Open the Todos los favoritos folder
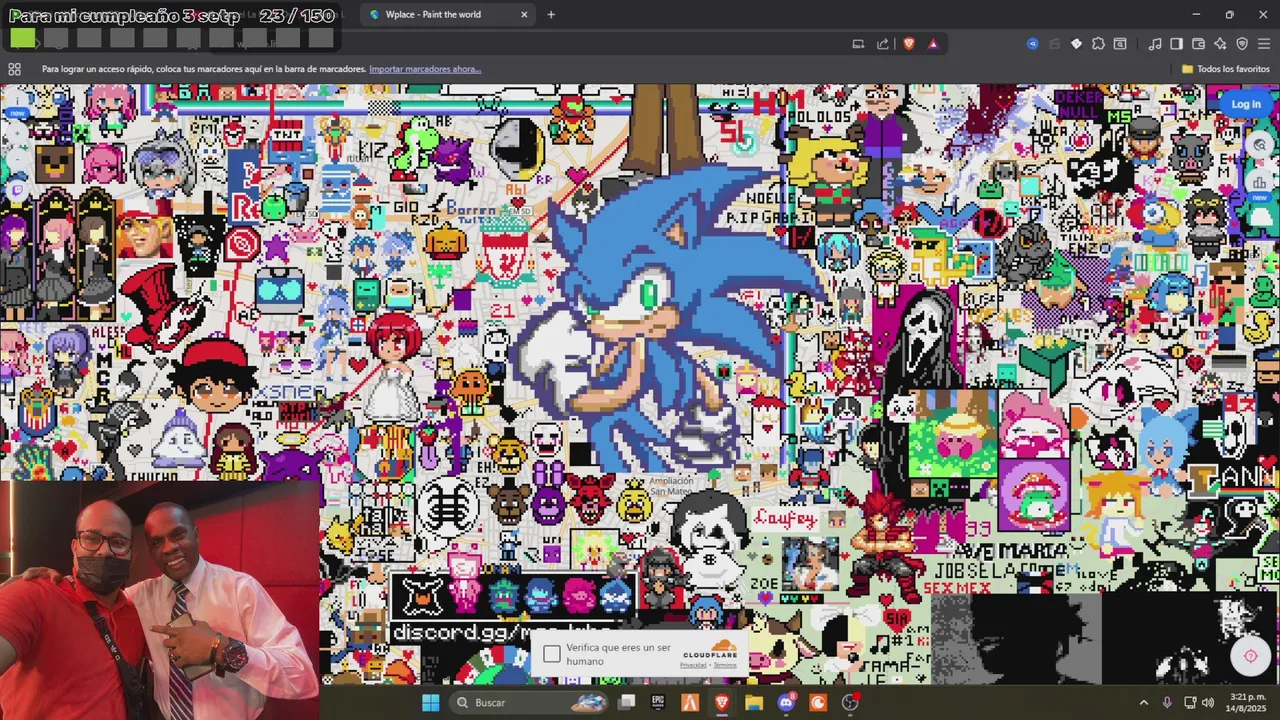 pos(1225,69)
